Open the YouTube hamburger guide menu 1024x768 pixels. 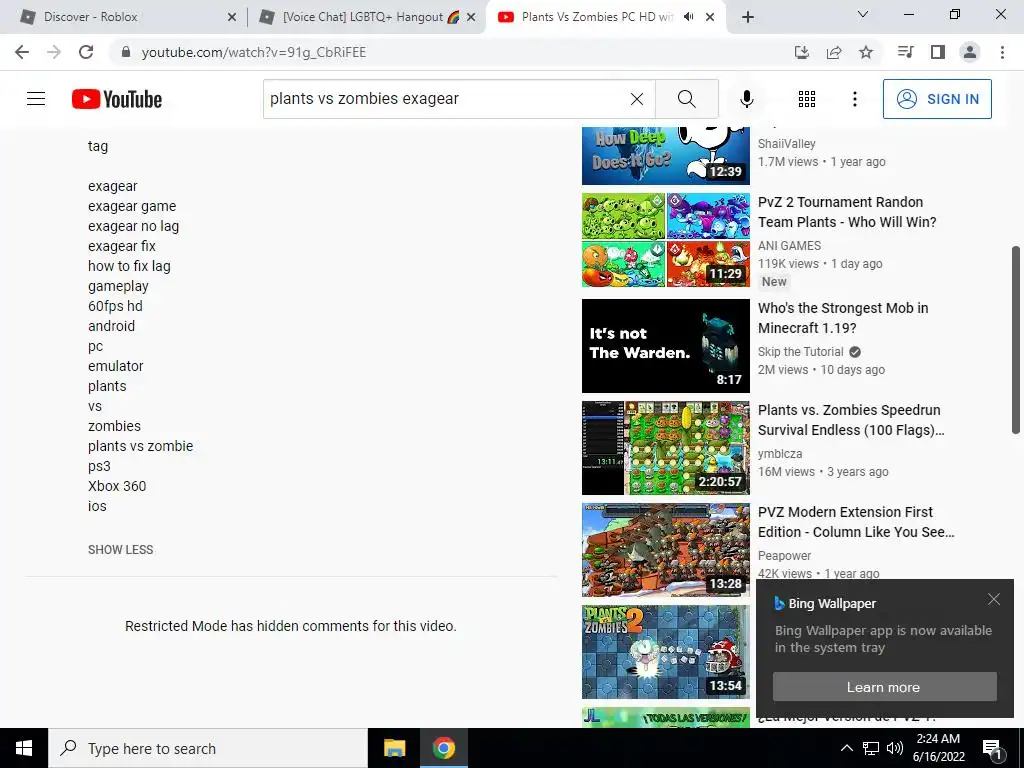pos(36,99)
